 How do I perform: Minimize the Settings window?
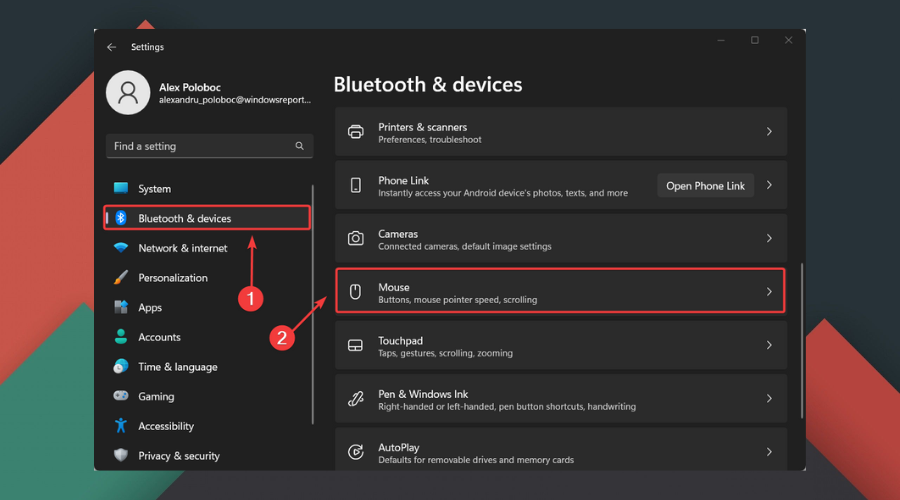click(x=721, y=40)
